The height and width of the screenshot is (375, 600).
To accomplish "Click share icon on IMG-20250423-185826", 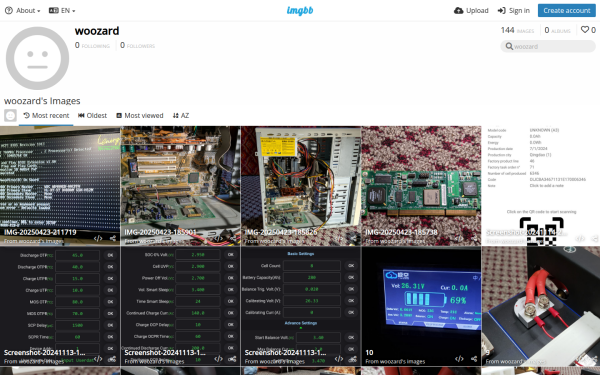I will coord(354,238).
